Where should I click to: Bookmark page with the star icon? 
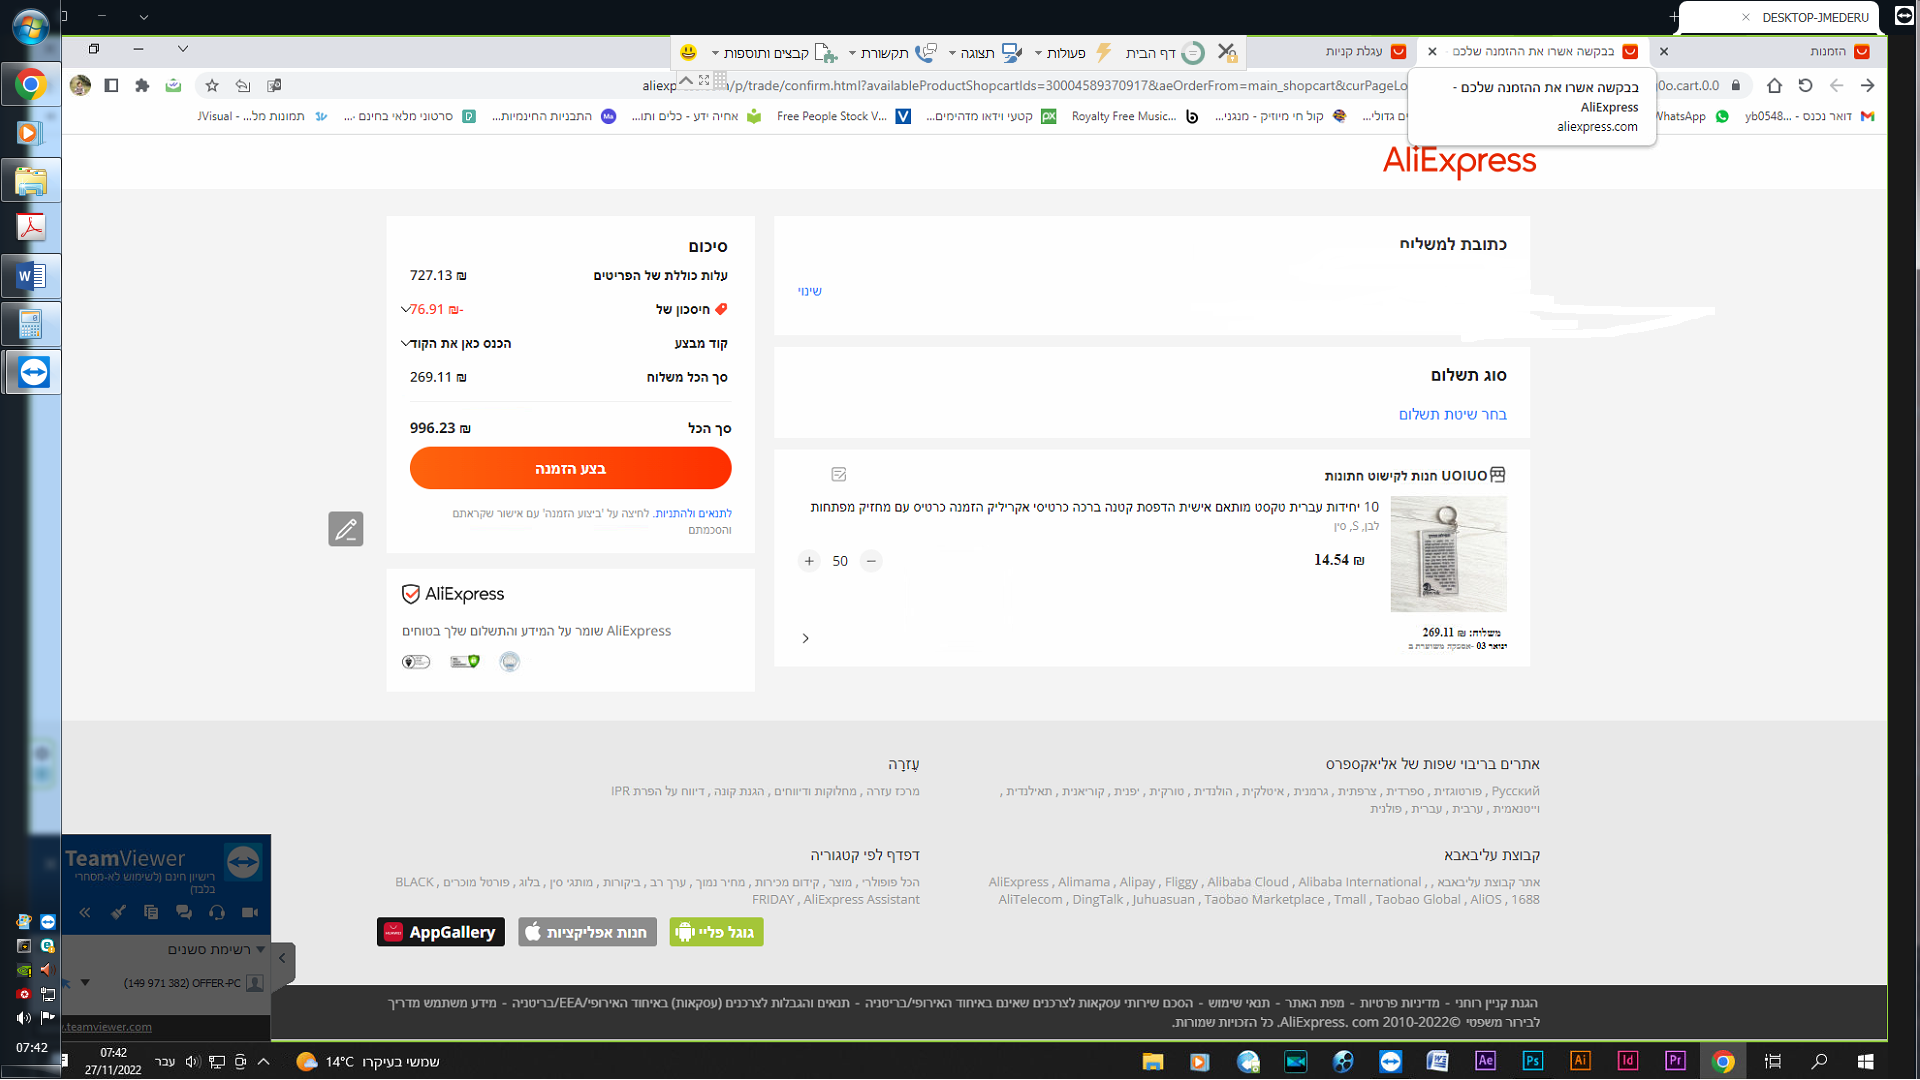click(x=212, y=86)
